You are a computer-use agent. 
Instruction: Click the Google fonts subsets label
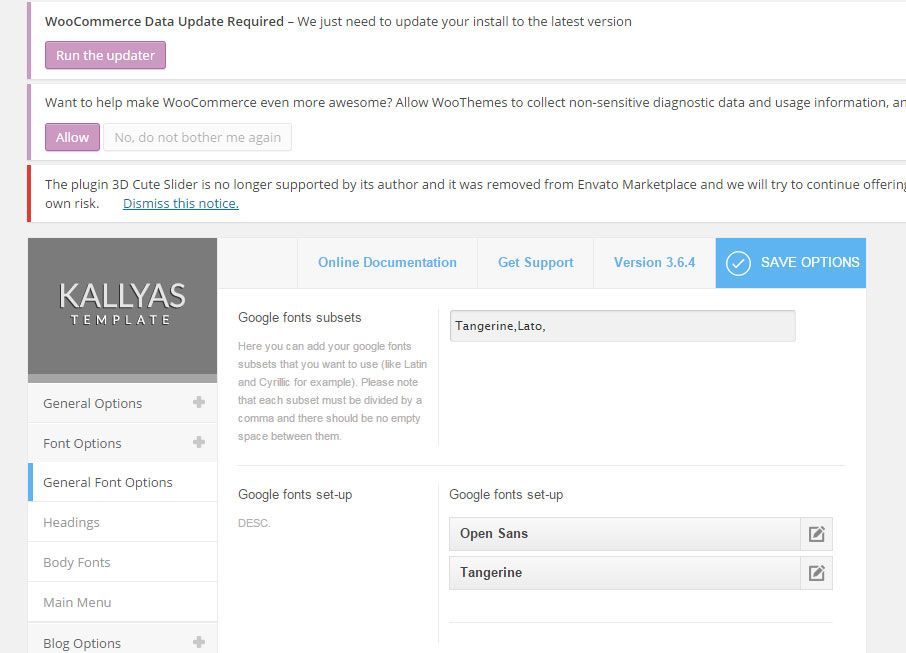[x=299, y=318]
